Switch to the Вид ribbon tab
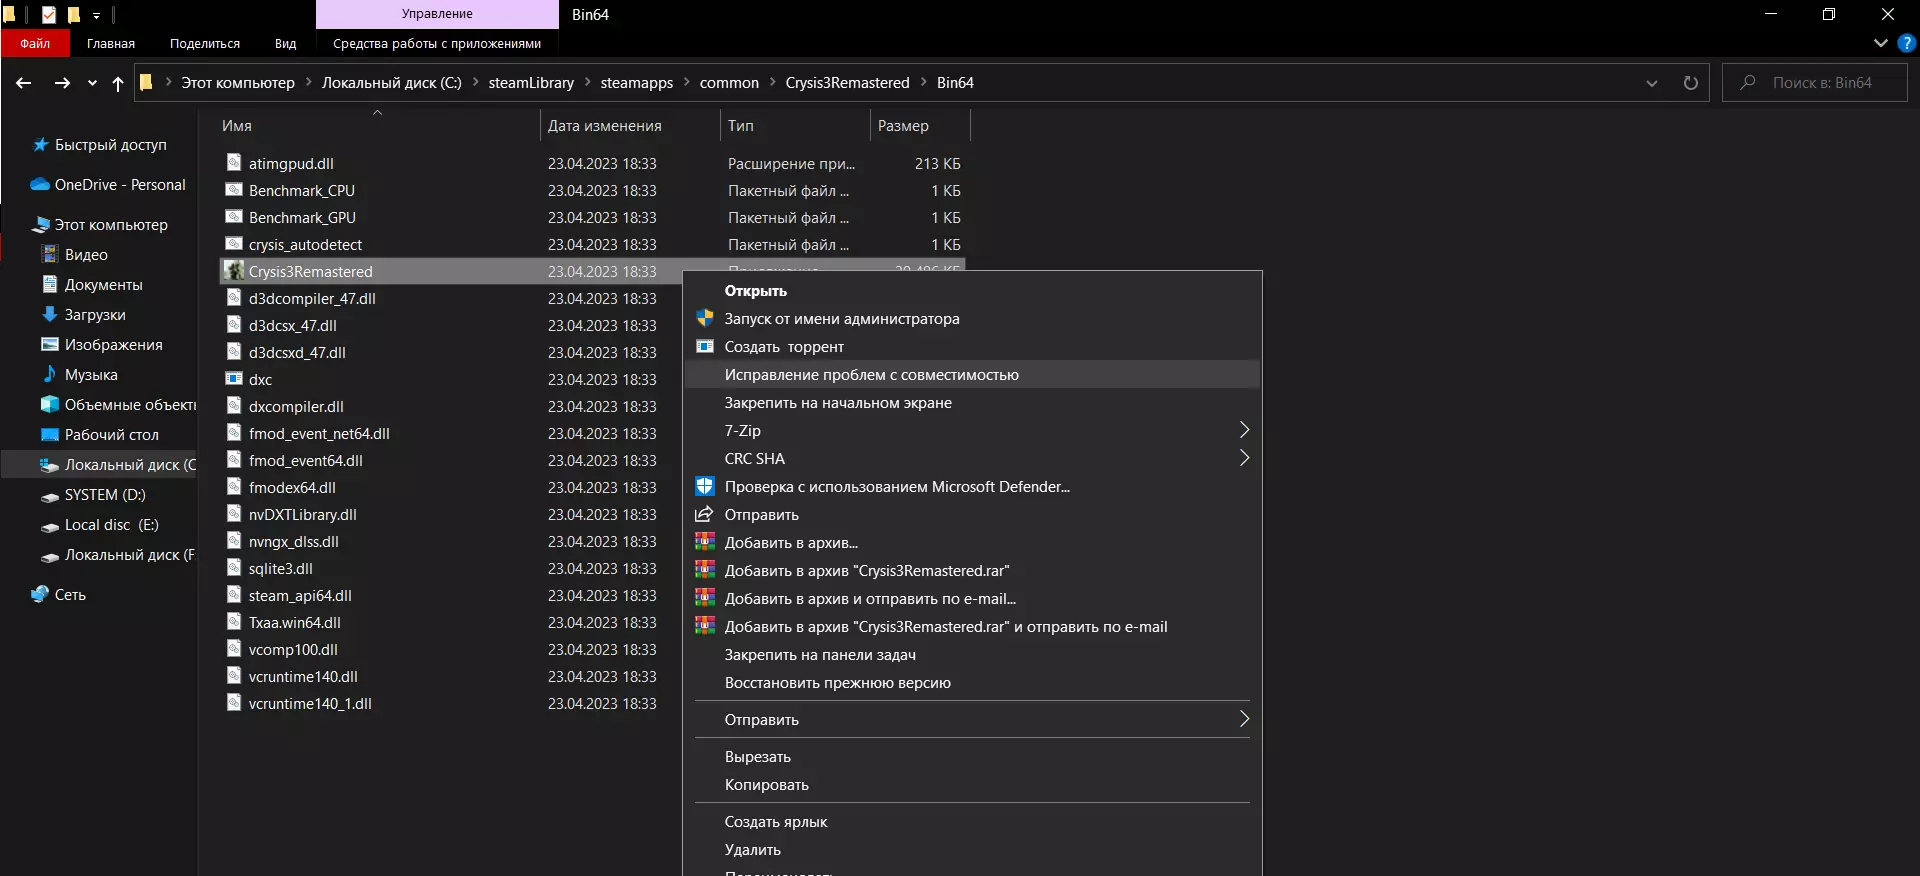The height and width of the screenshot is (876, 1920). point(285,44)
